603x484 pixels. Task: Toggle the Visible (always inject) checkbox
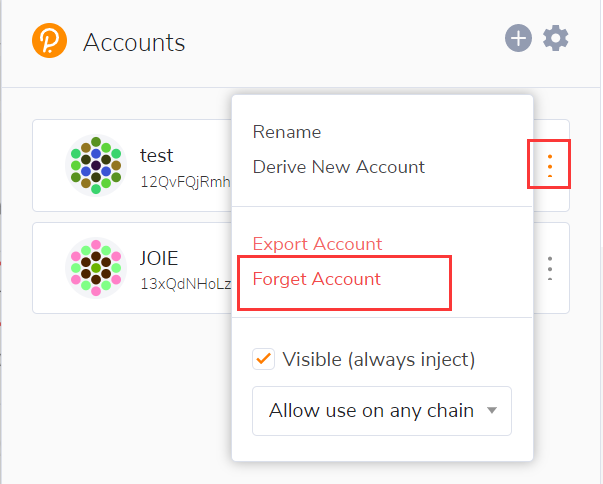coord(263,359)
